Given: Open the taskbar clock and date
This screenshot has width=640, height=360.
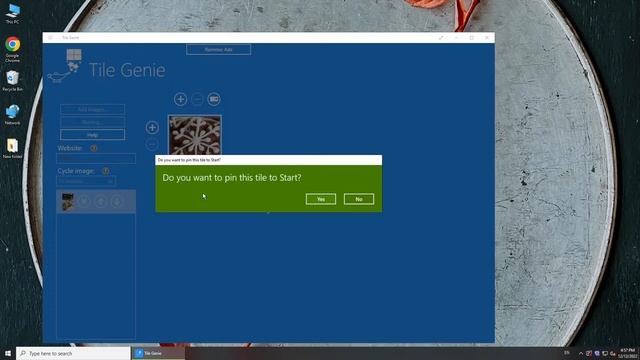Looking at the screenshot, I should pyautogui.click(x=627, y=353).
